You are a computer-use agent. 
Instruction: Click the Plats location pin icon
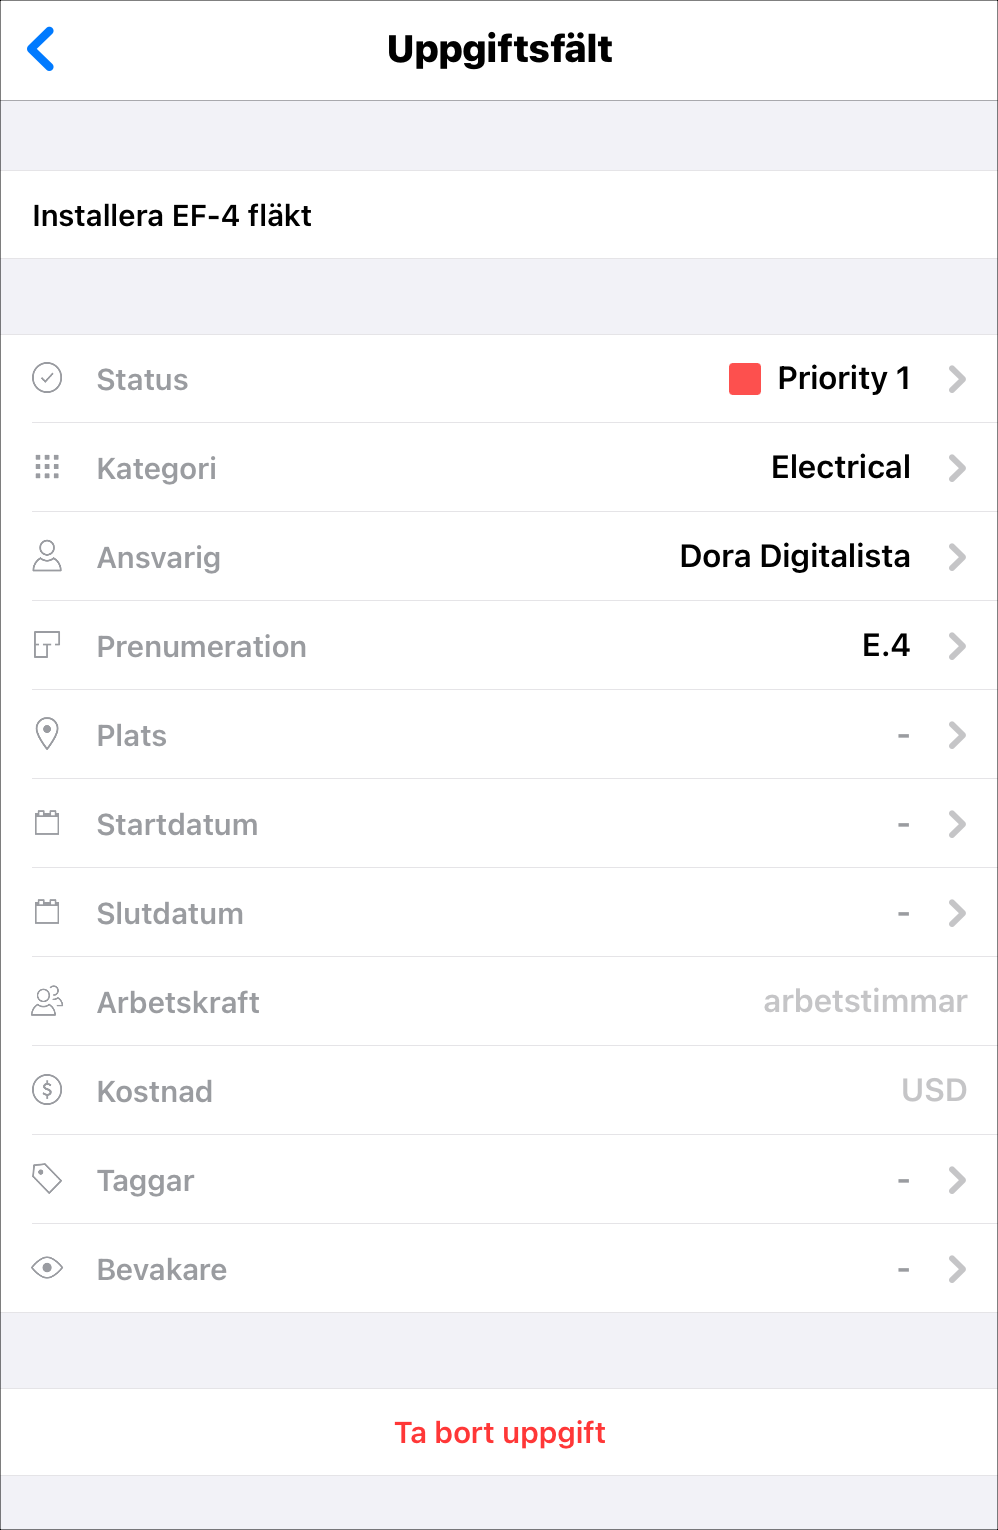47,734
